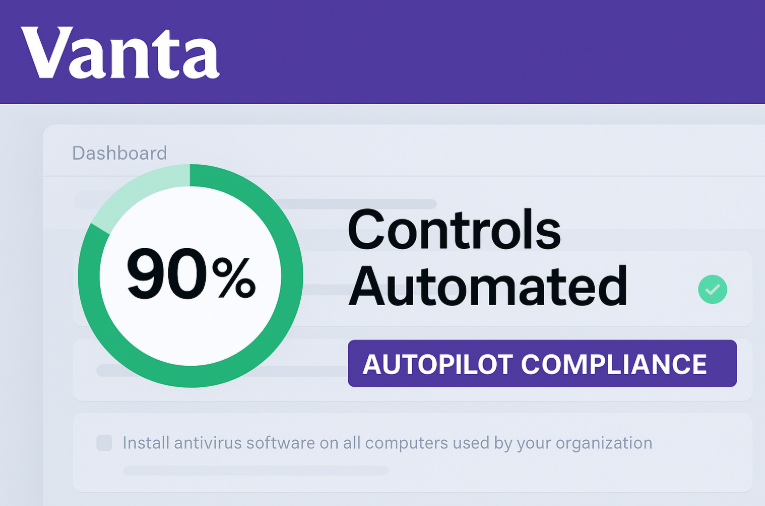Check the Install antivirus software checkbox
The height and width of the screenshot is (506, 765).
[104, 442]
